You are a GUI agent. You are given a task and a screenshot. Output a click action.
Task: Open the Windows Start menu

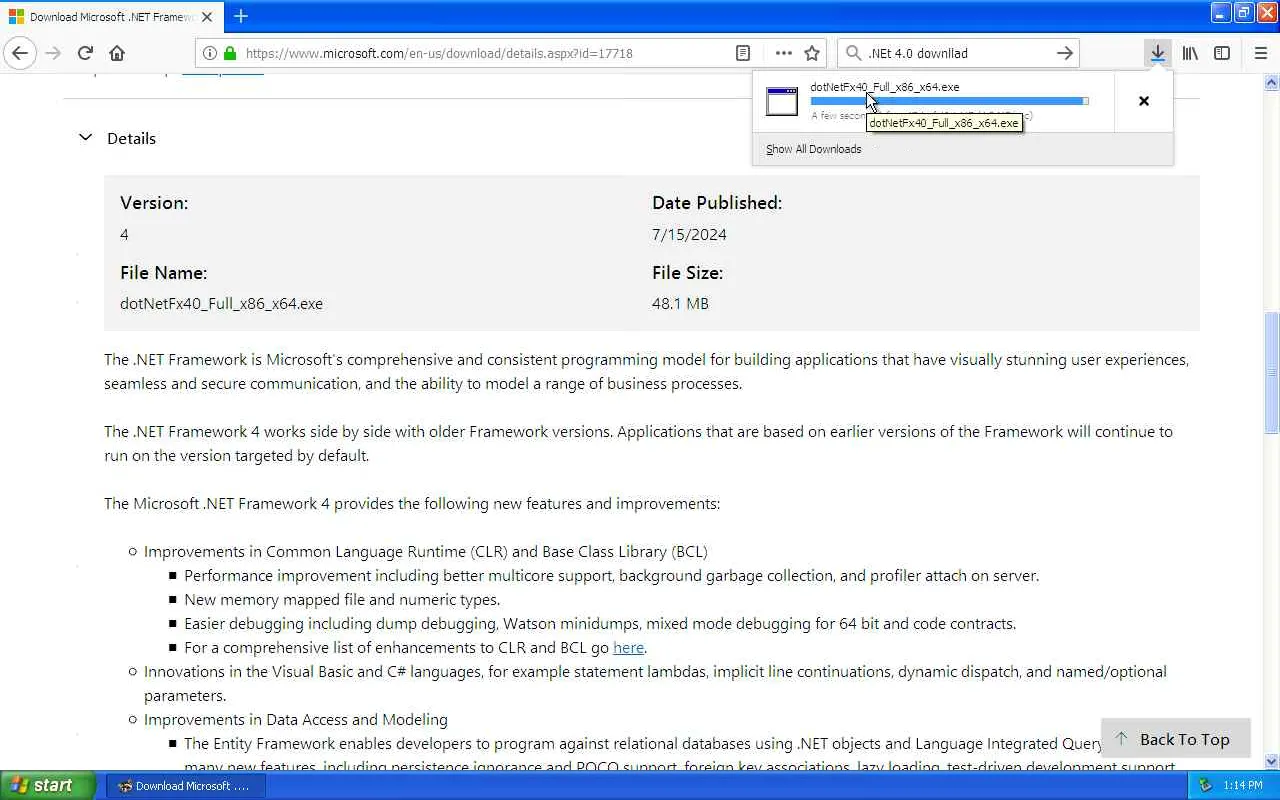[47, 785]
